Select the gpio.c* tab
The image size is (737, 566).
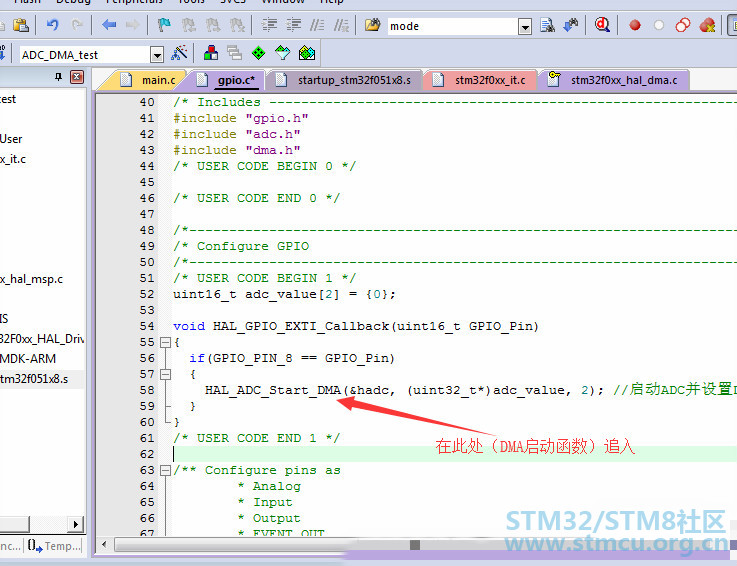tap(228, 80)
